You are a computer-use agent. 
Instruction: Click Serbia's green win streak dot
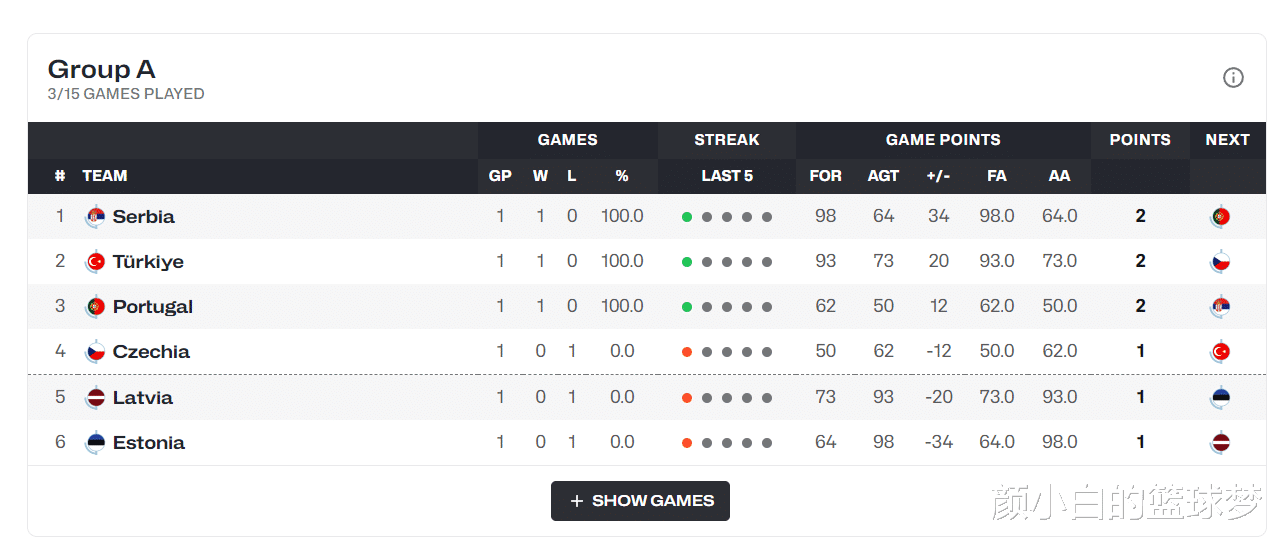coord(687,217)
